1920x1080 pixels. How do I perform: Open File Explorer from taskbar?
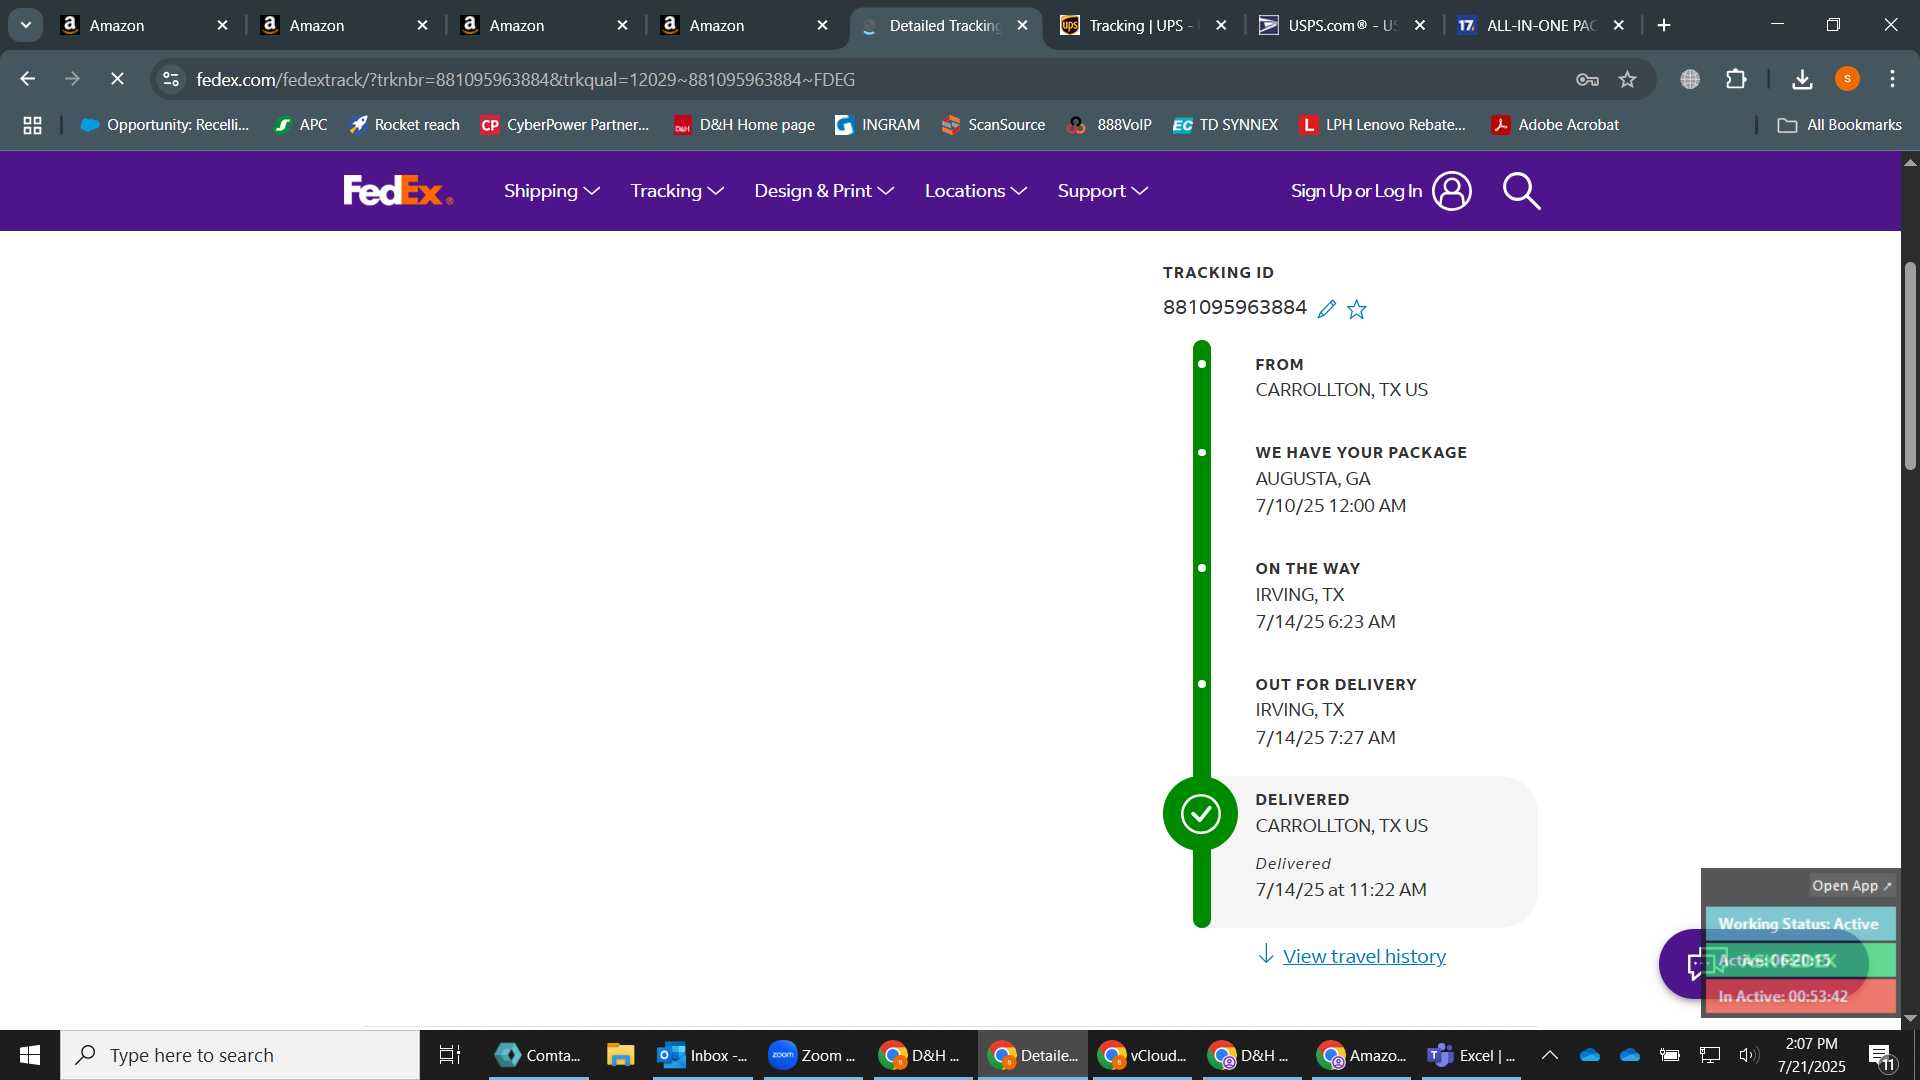click(620, 1055)
